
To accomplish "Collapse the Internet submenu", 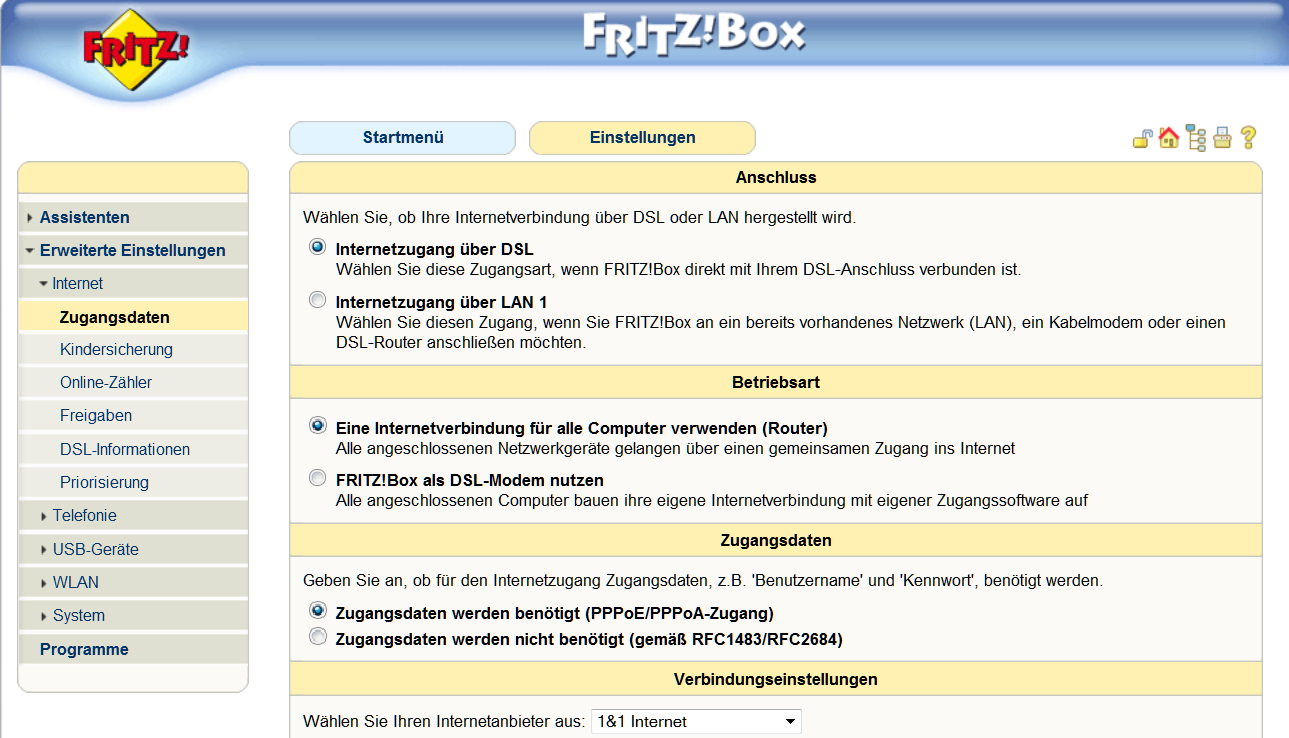I will click(x=43, y=284).
